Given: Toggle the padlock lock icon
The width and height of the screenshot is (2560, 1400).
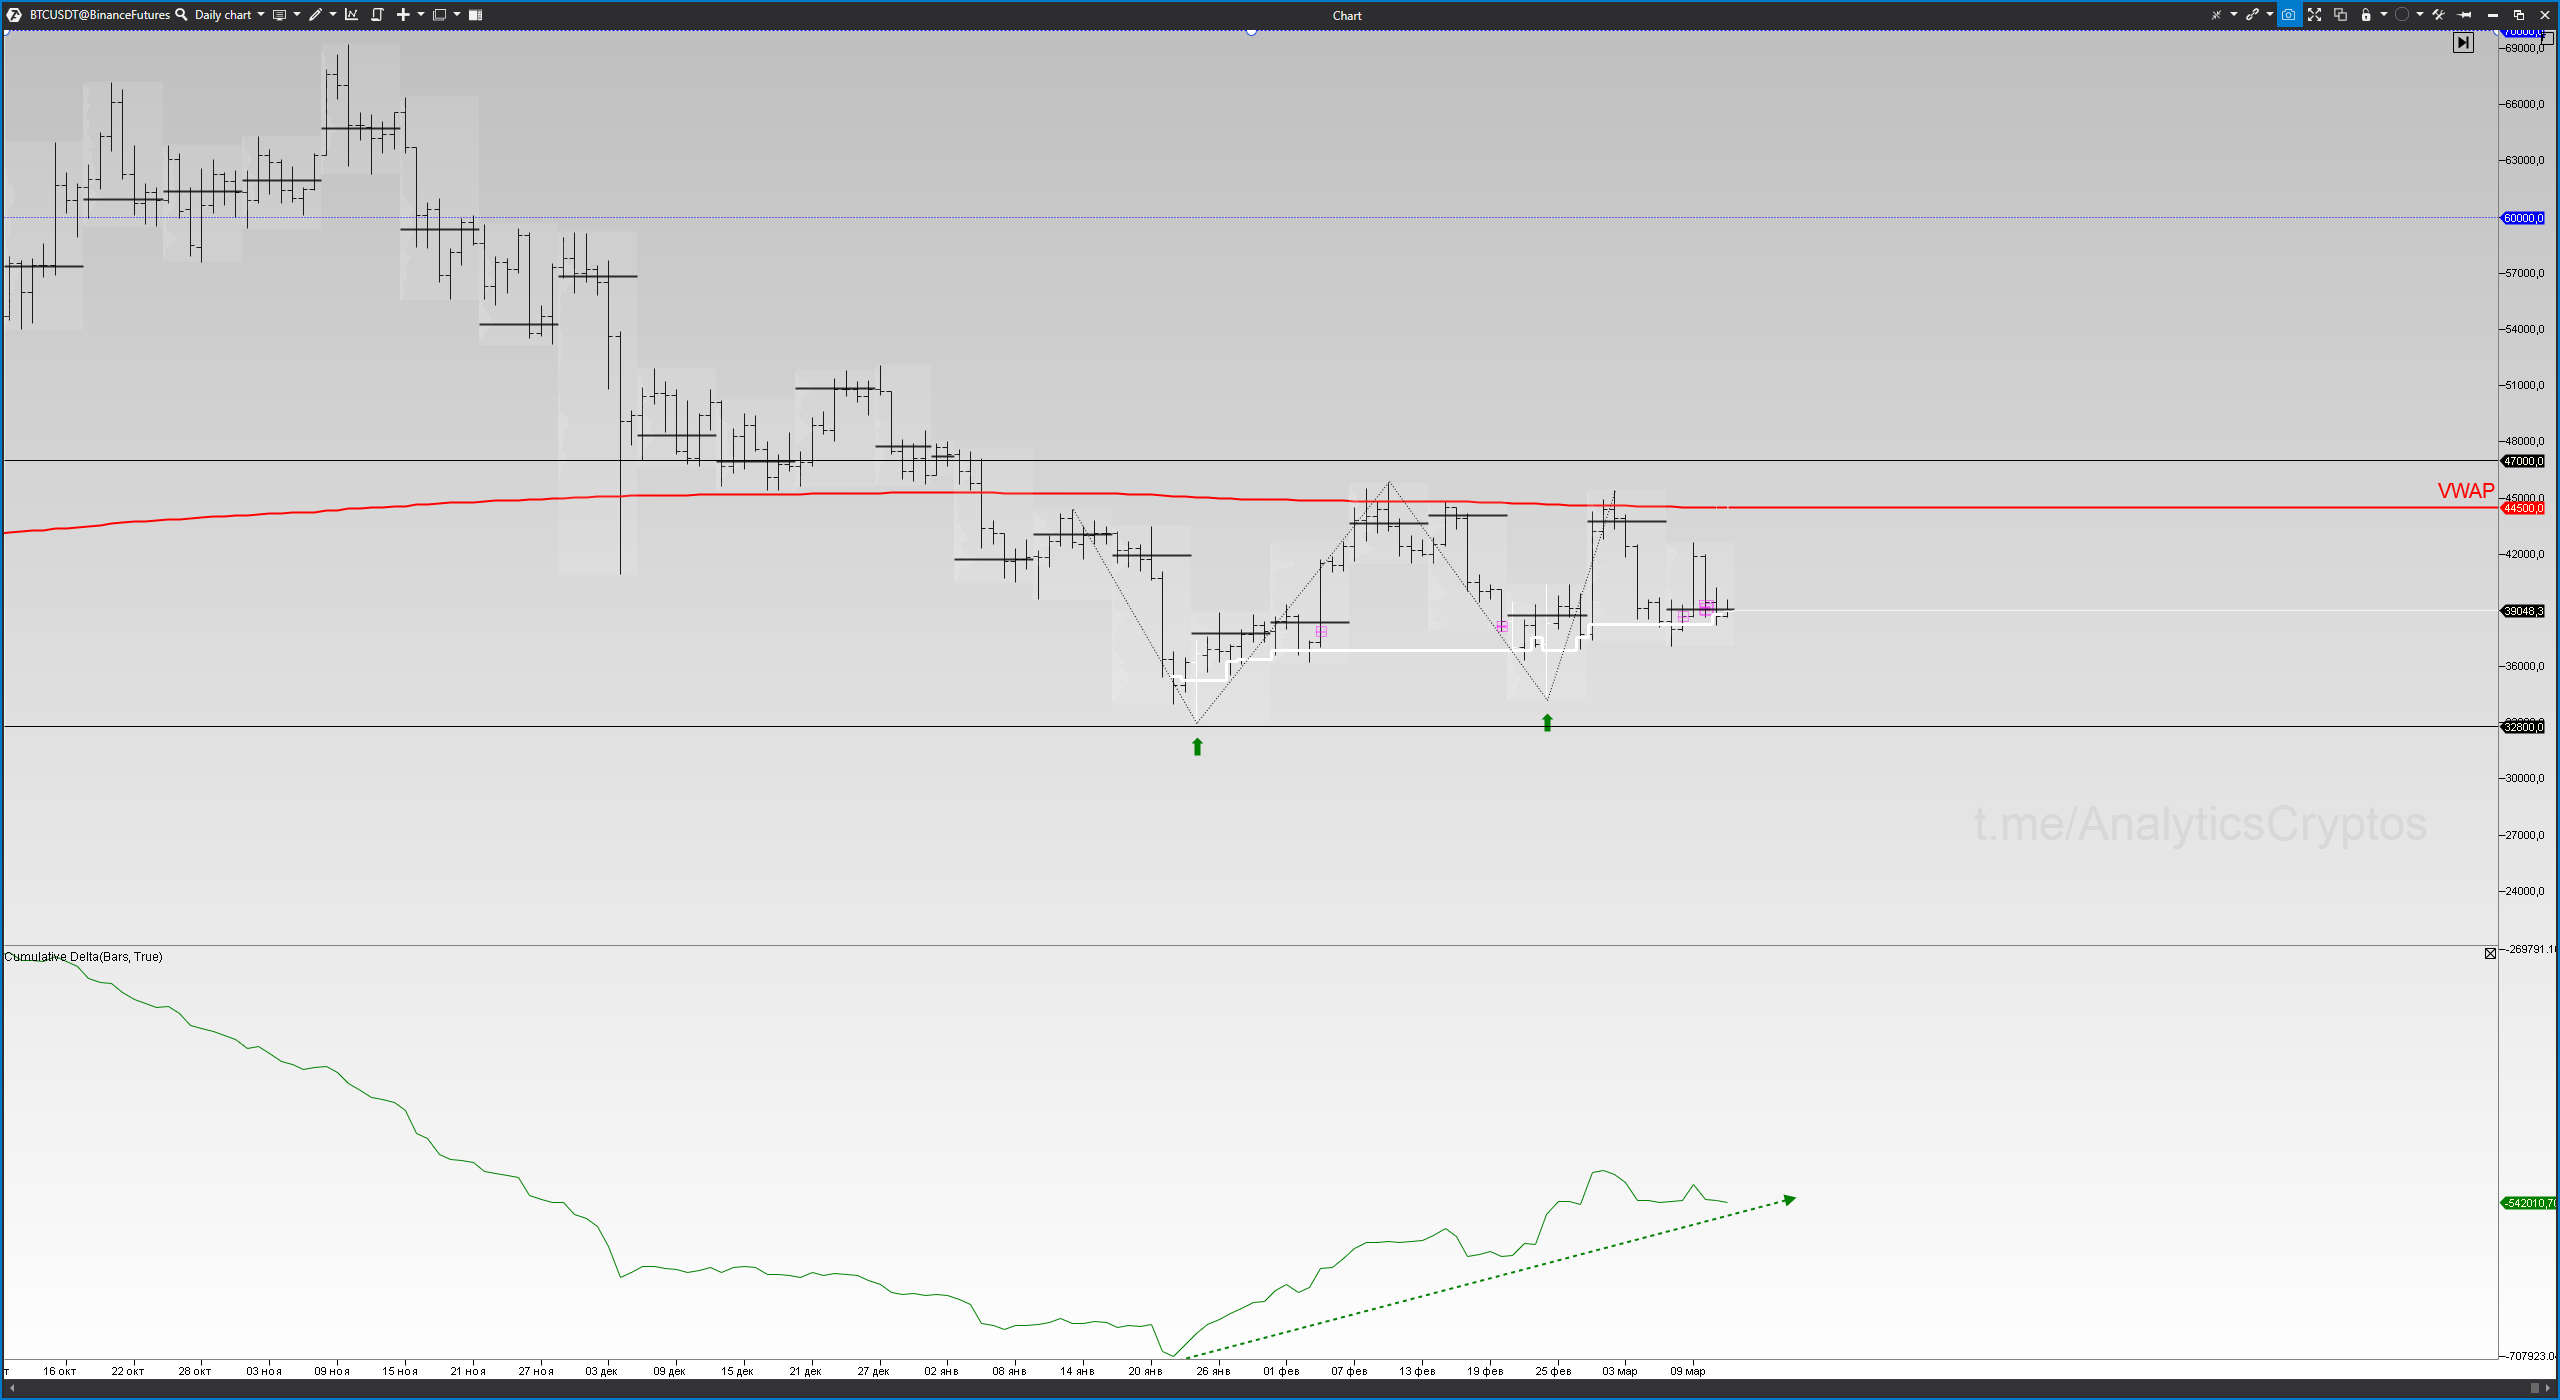Looking at the screenshot, I should (x=2366, y=15).
